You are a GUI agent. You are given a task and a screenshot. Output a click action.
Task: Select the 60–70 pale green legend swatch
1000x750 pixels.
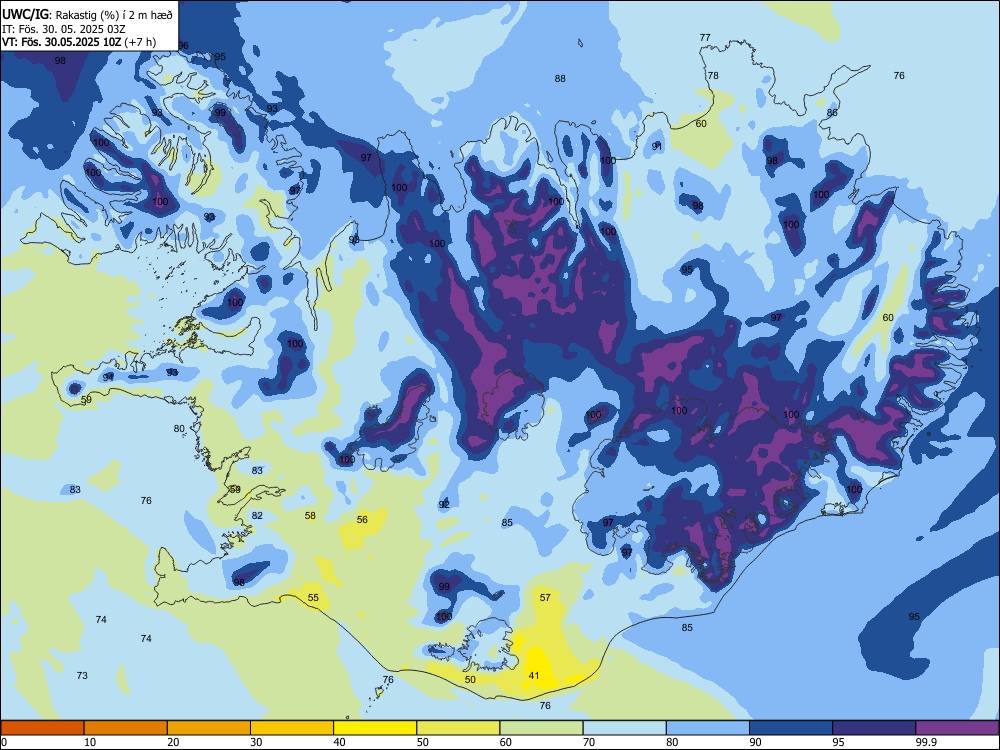pyautogui.click(x=541, y=728)
